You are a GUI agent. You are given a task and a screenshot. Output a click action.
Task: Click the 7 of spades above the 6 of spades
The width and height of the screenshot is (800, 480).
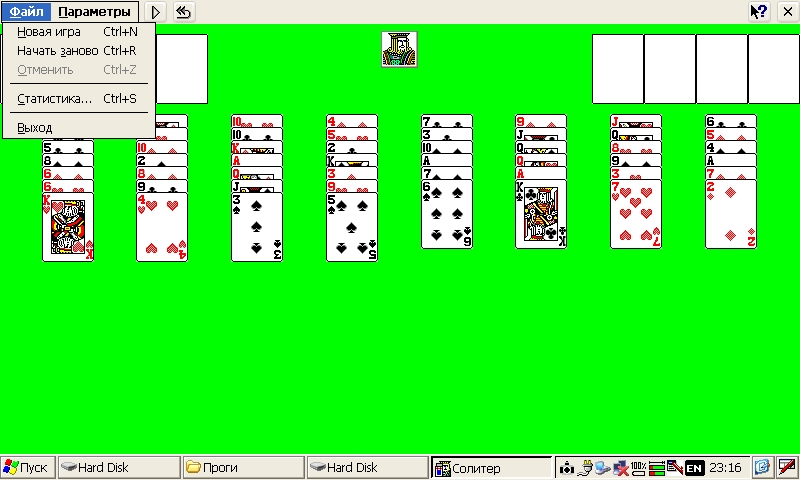coord(447,174)
